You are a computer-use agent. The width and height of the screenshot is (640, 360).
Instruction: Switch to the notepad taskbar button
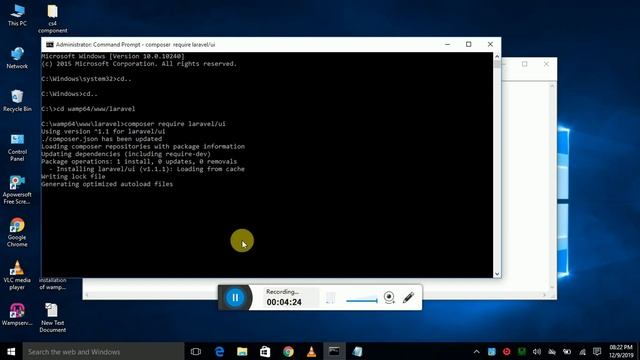(357, 351)
